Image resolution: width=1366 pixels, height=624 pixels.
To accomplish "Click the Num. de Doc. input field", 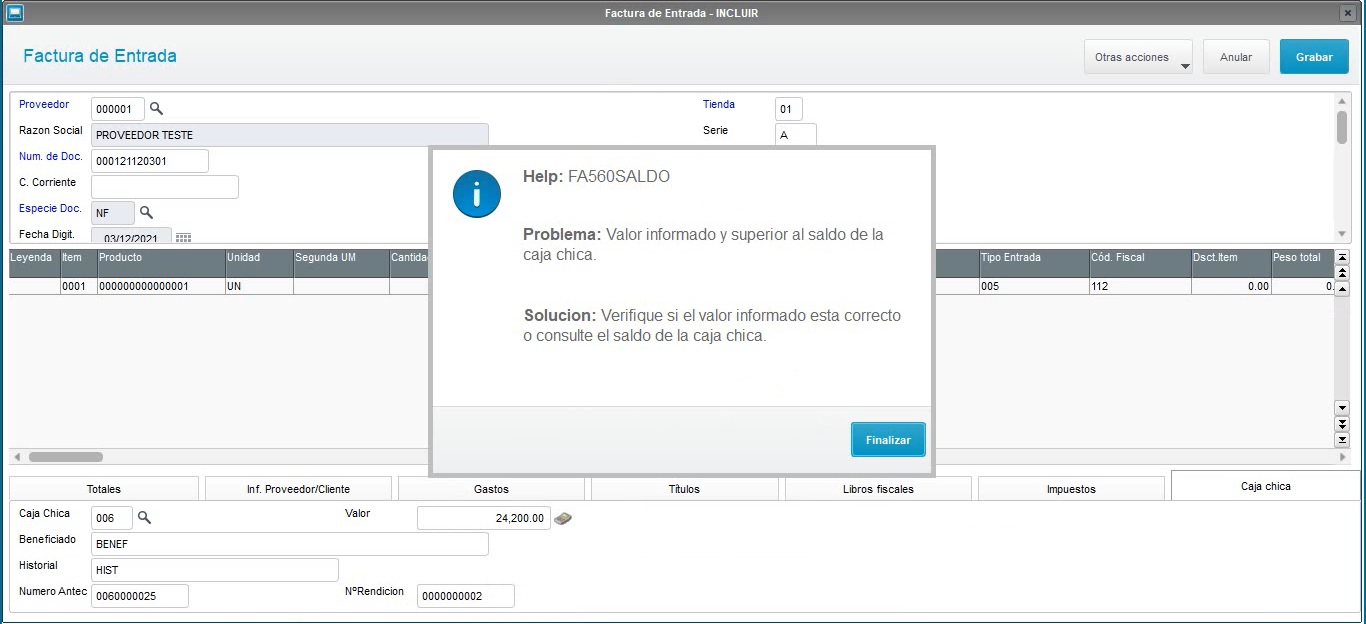I will click(x=150, y=161).
